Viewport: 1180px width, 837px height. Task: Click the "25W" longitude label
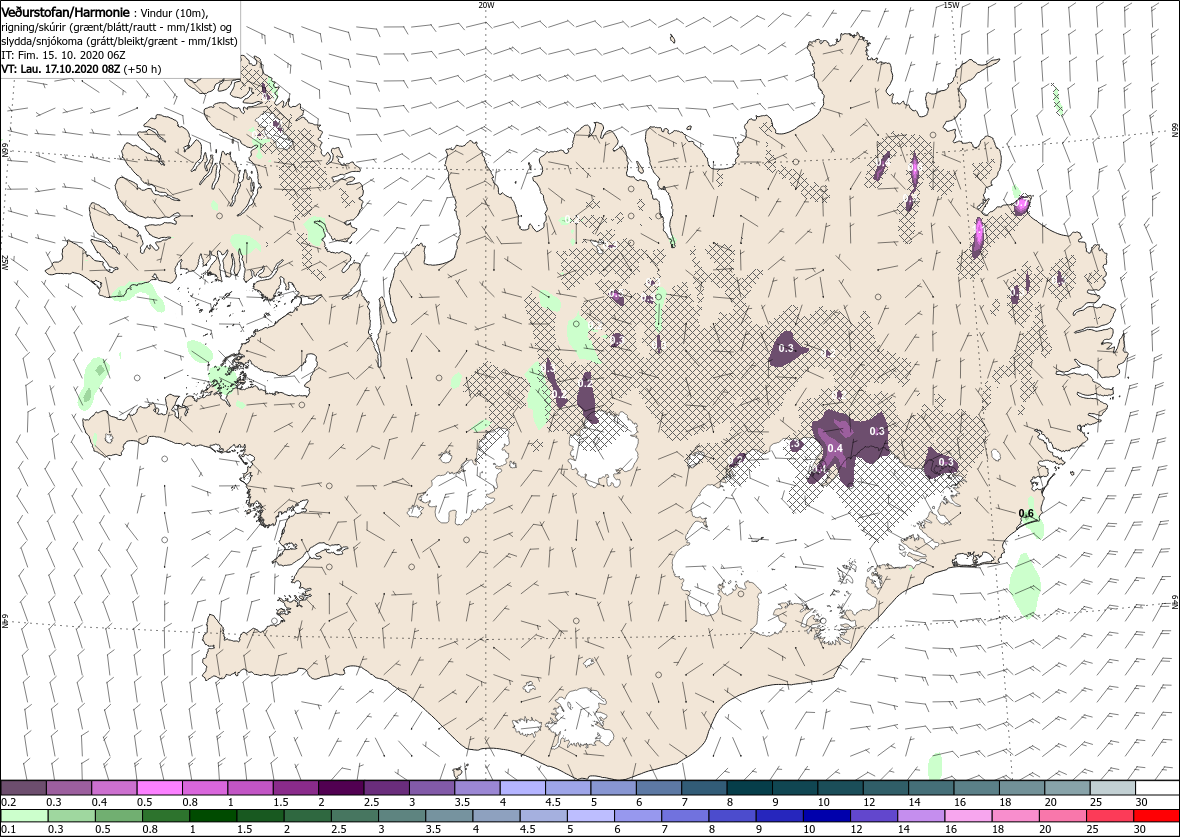click(x=5, y=262)
